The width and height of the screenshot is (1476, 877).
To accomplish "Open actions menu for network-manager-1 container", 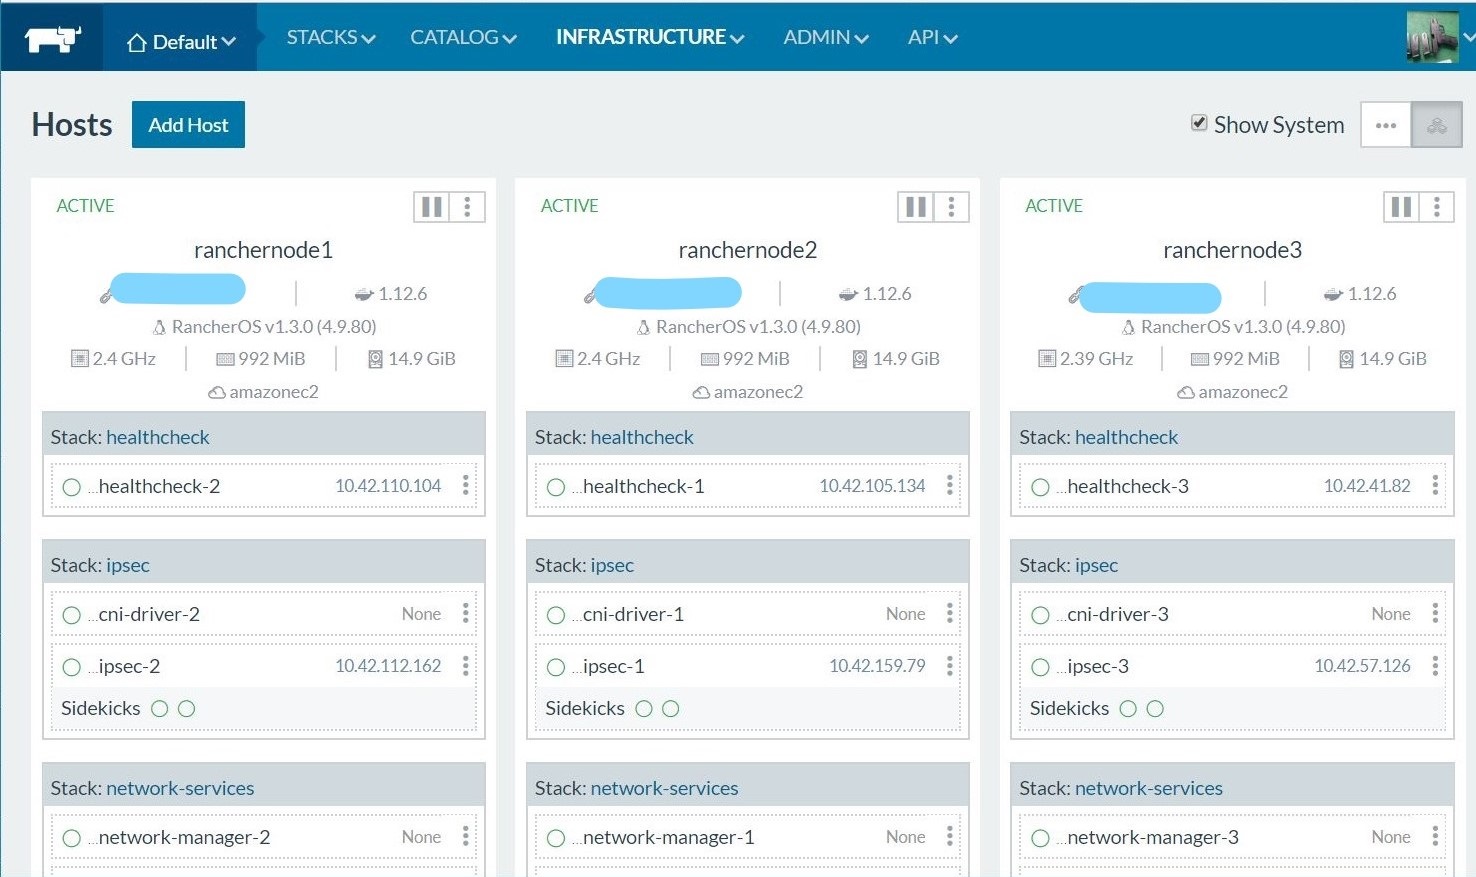I will (950, 837).
